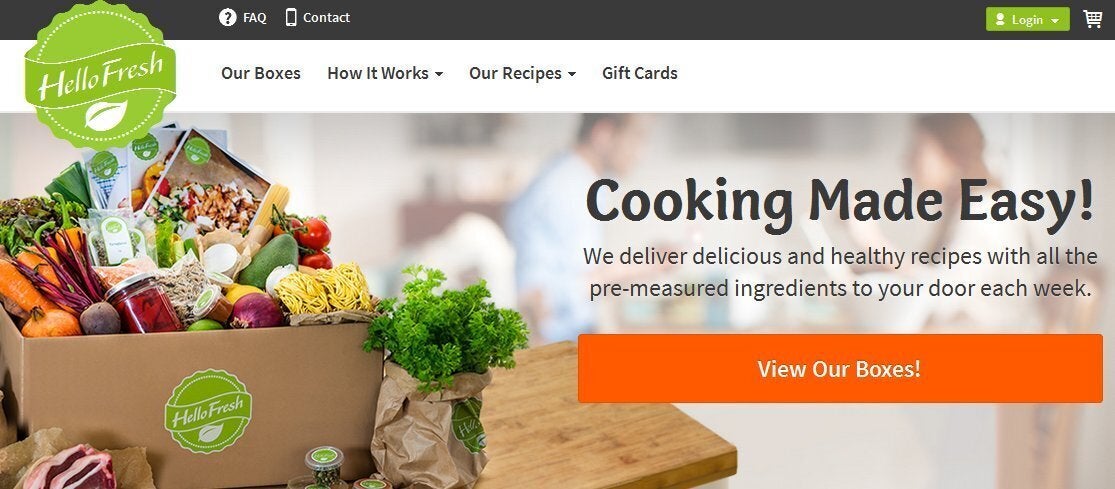Click the HelloFresh logo badge
The image size is (1115, 489).
[x=100, y=74]
